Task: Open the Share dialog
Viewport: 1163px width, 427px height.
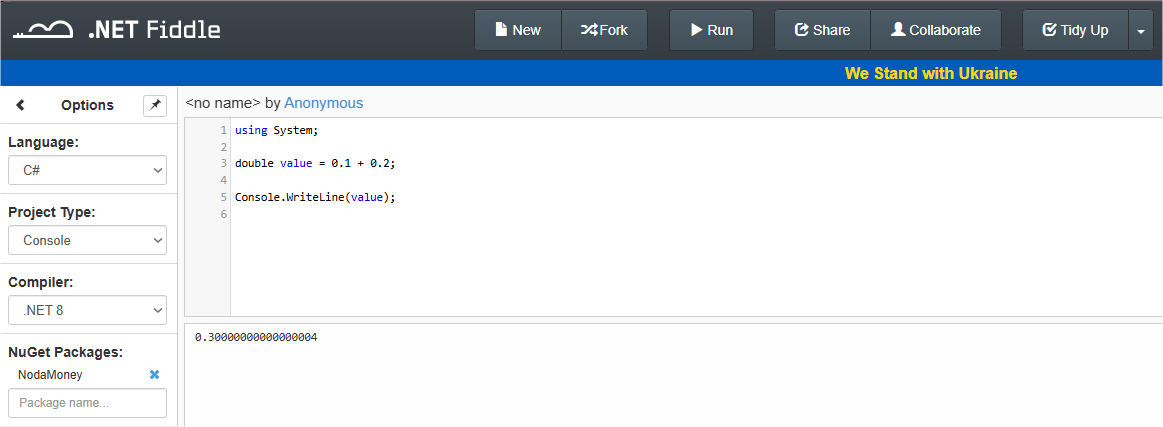Action: coord(823,30)
